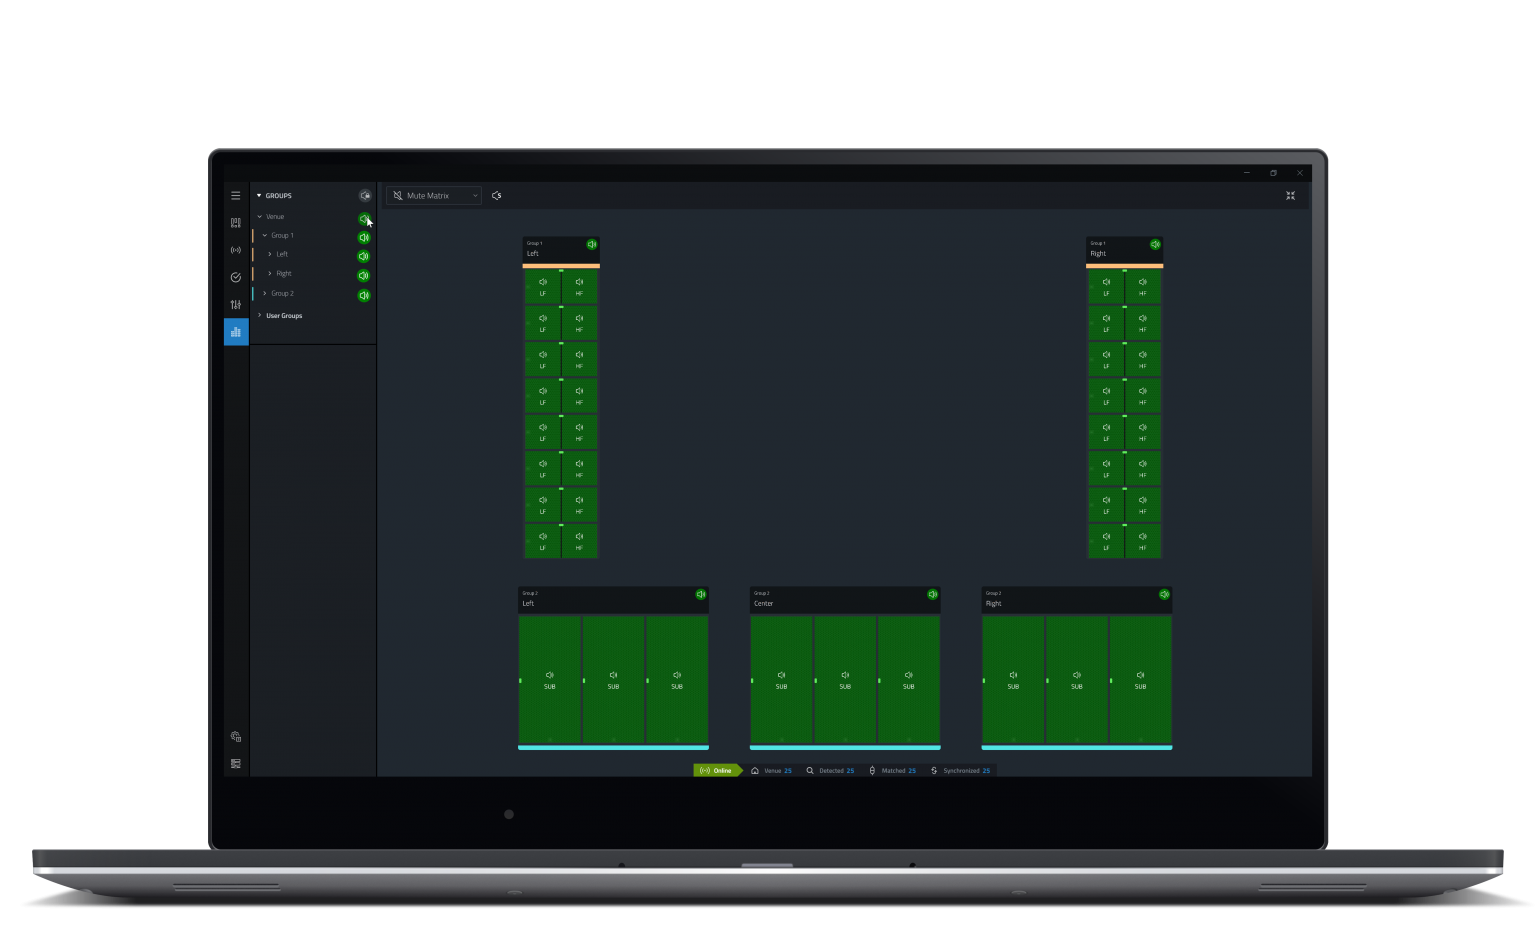The width and height of the screenshot is (1536, 941).
Task: Expand the User Groups section
Action: click(x=258, y=316)
